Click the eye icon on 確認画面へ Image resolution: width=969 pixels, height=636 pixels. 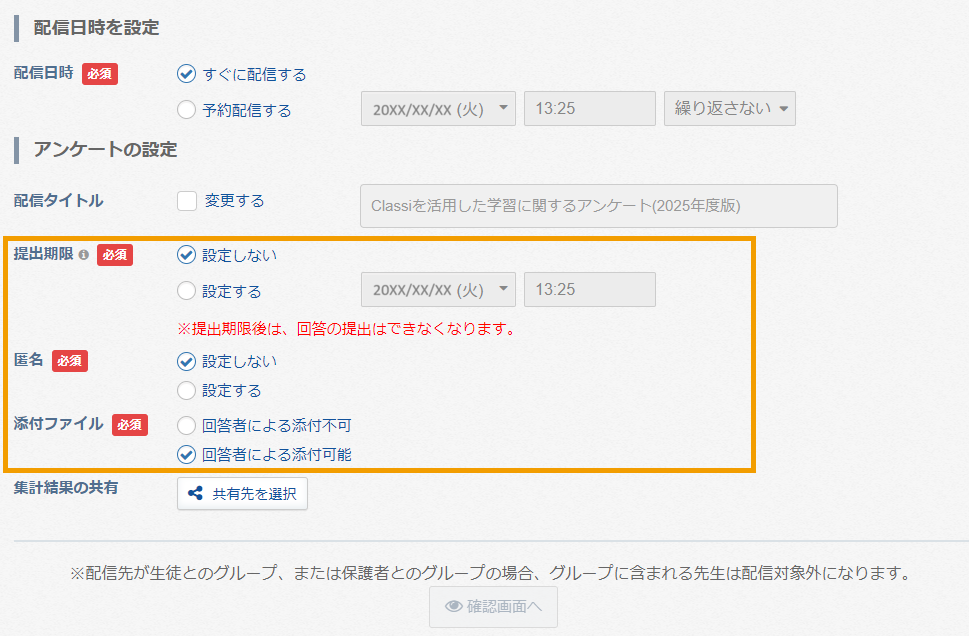pos(454,606)
